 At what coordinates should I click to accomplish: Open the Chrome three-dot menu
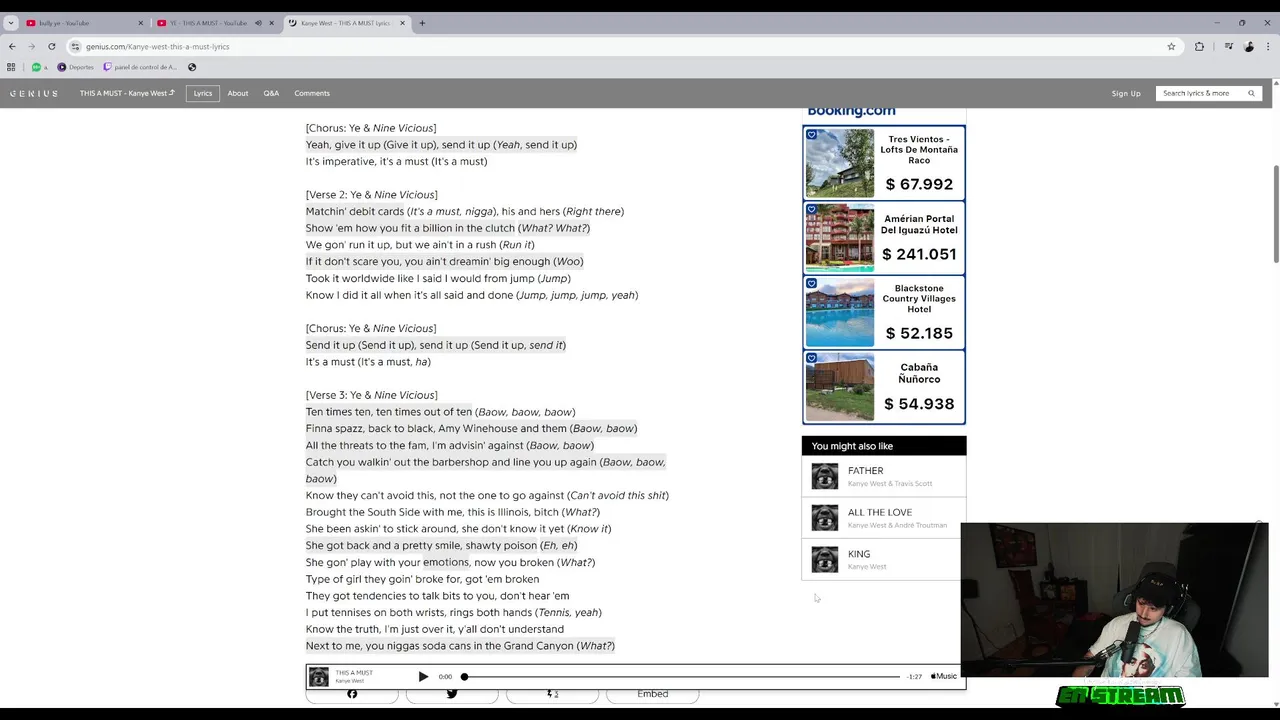1268,46
